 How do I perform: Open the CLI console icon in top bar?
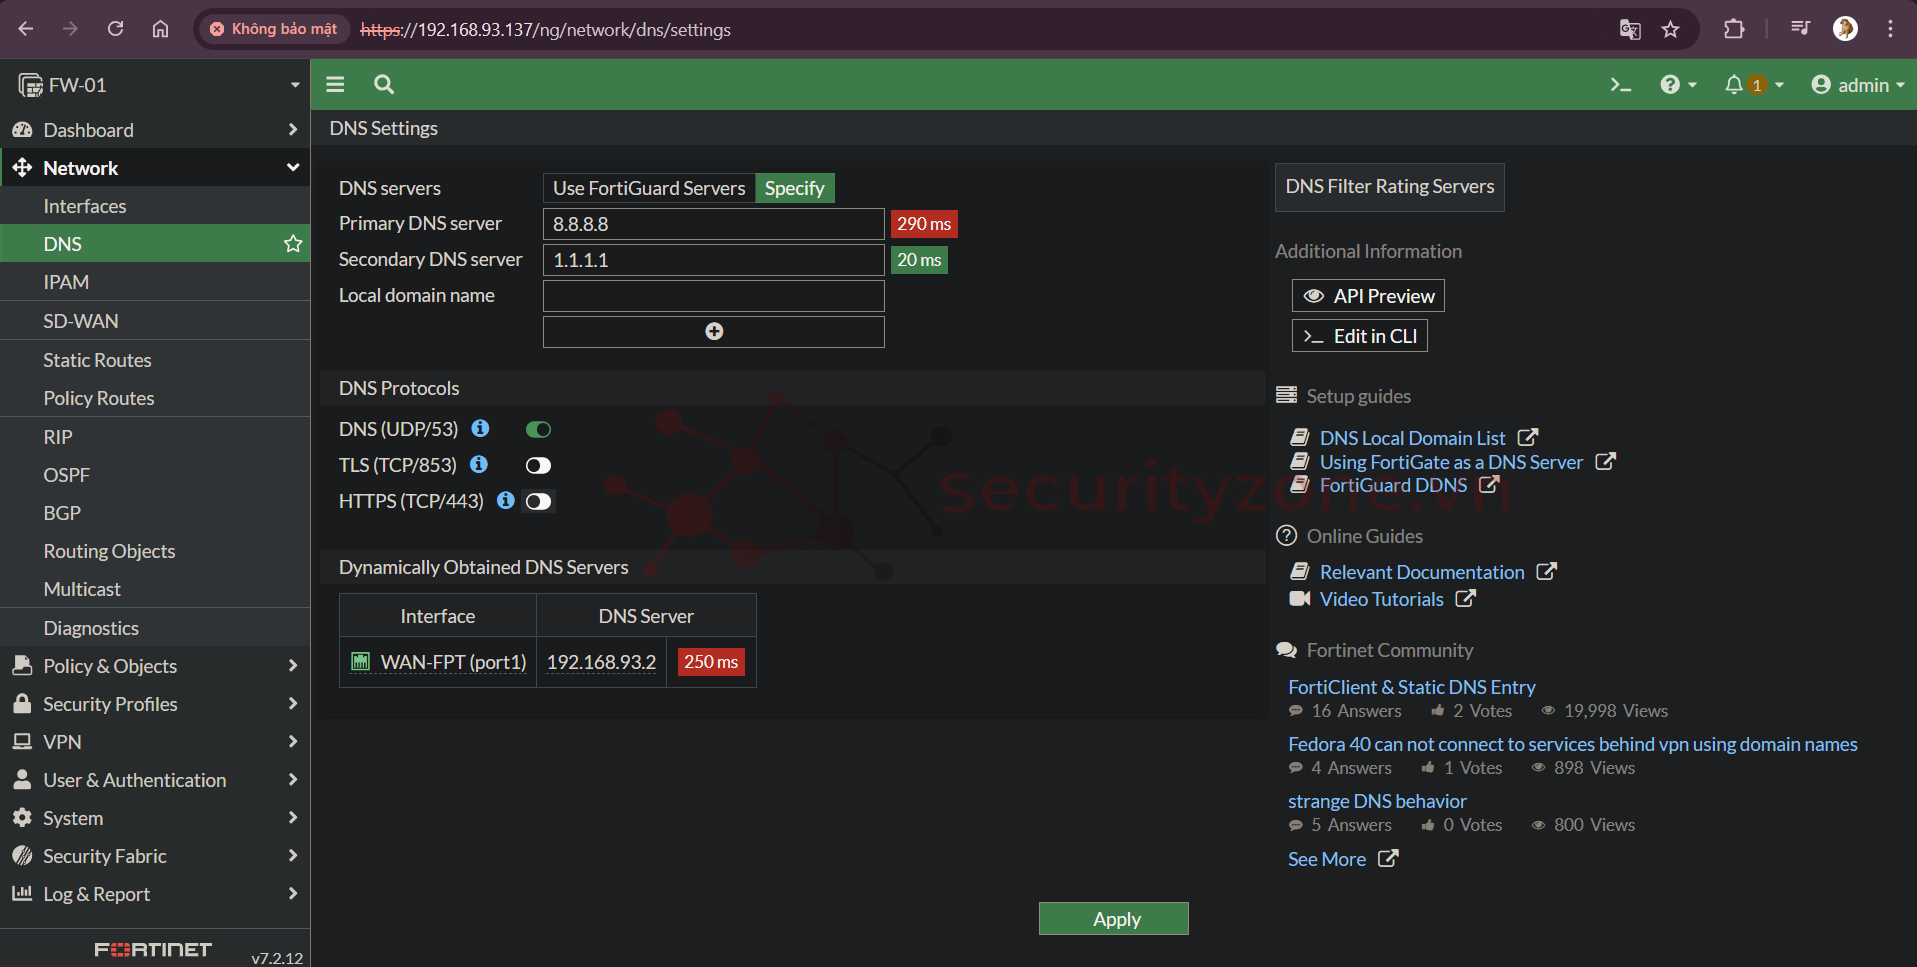tap(1620, 85)
